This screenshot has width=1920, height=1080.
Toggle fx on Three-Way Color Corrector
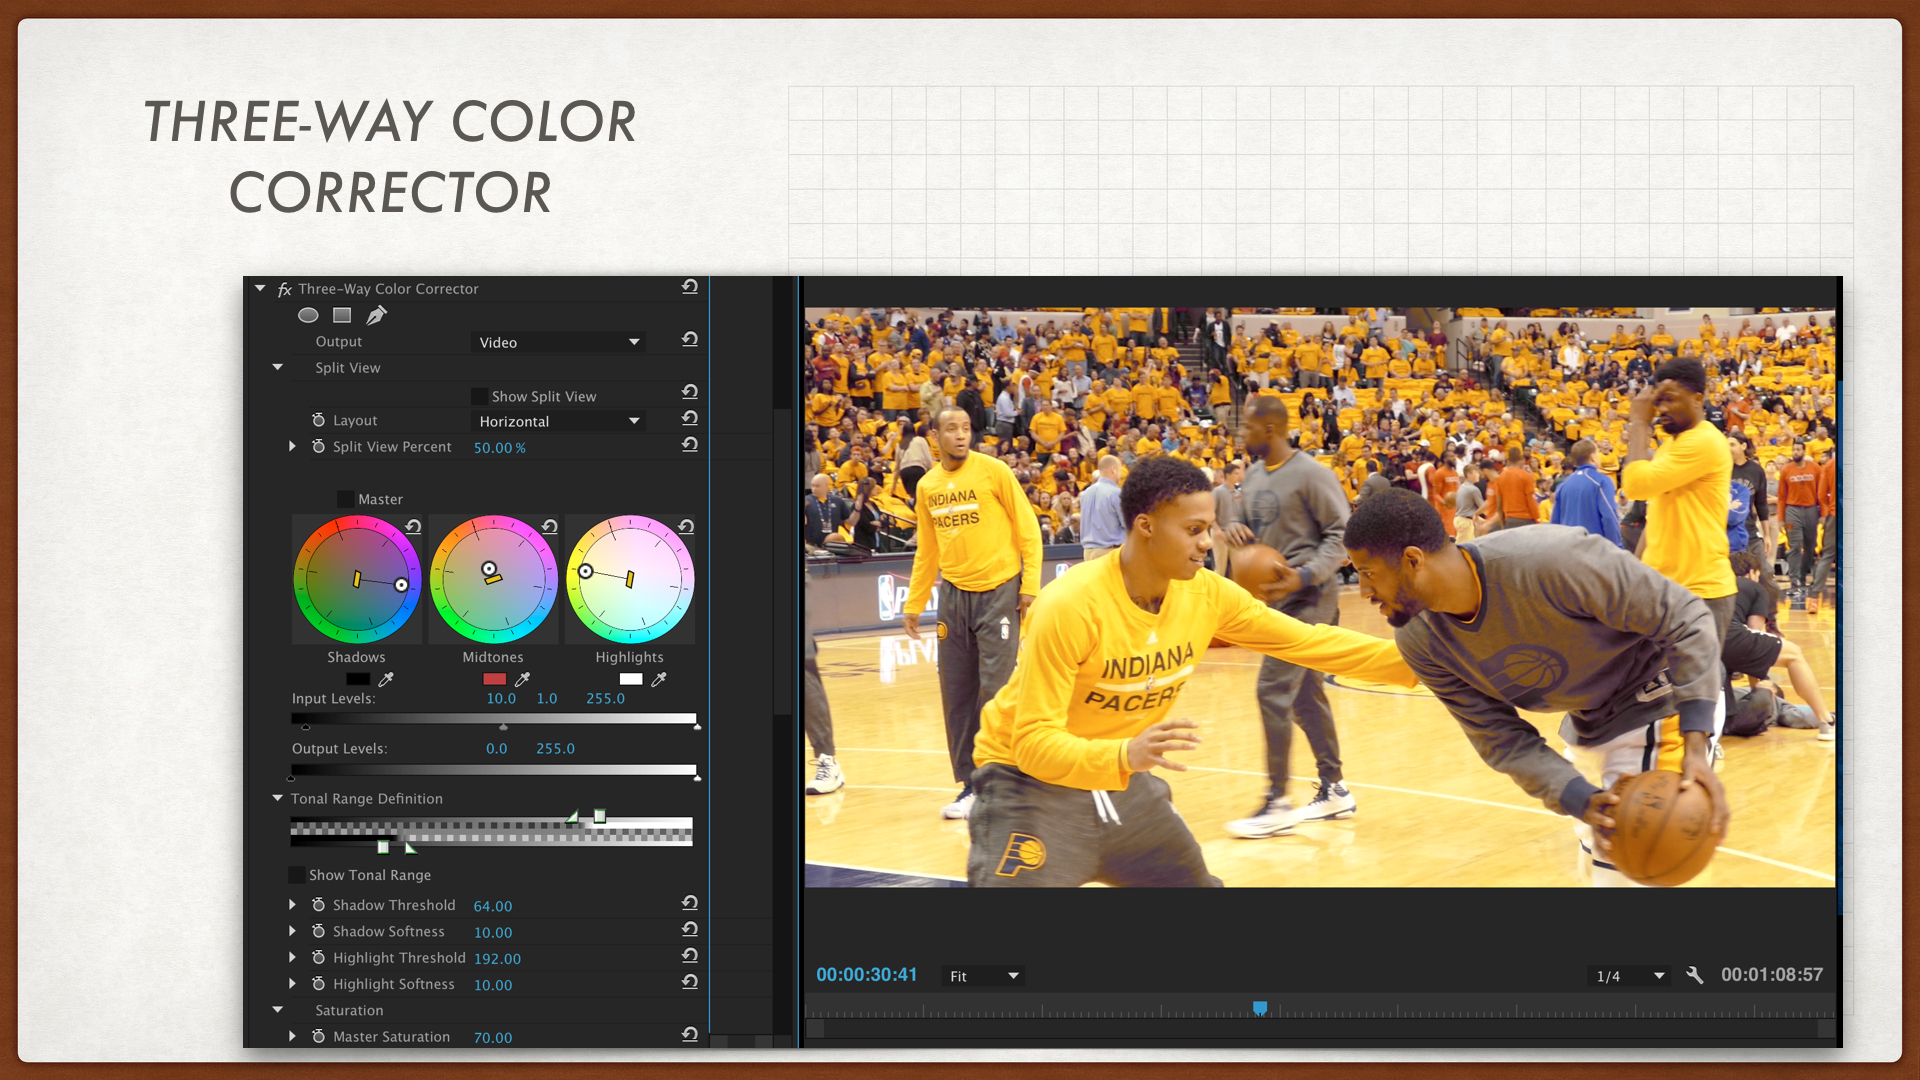tap(284, 289)
